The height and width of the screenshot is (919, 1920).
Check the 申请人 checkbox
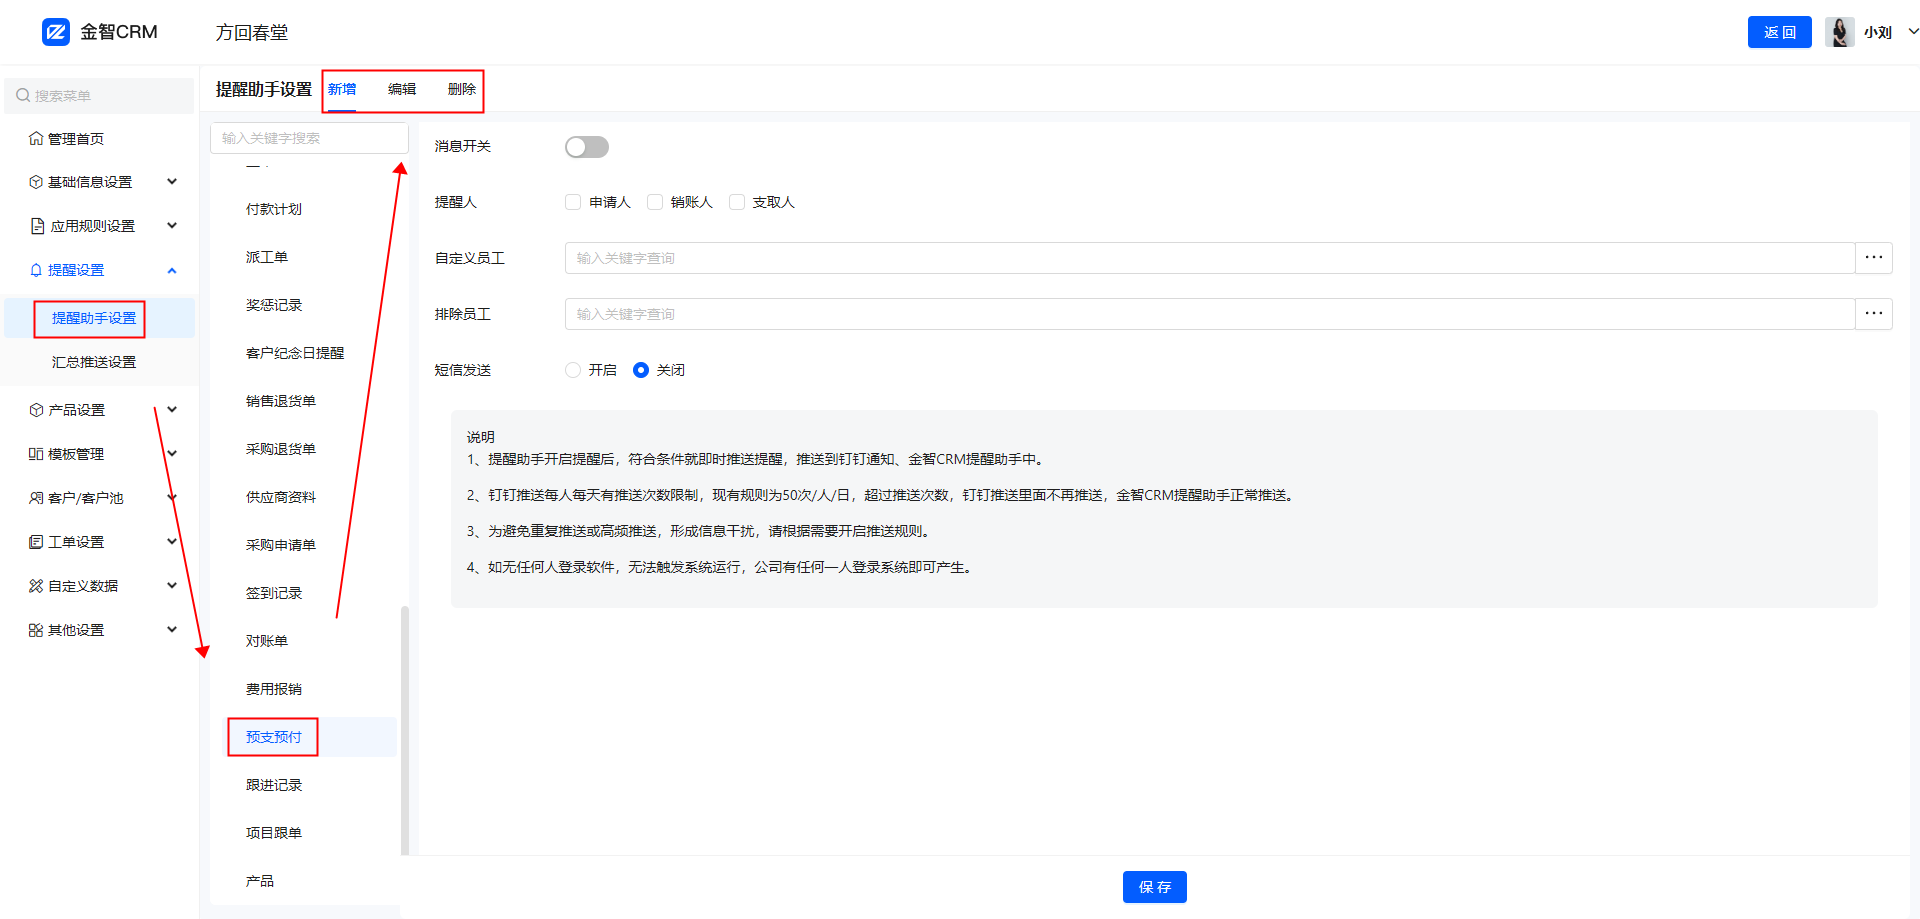tap(573, 202)
